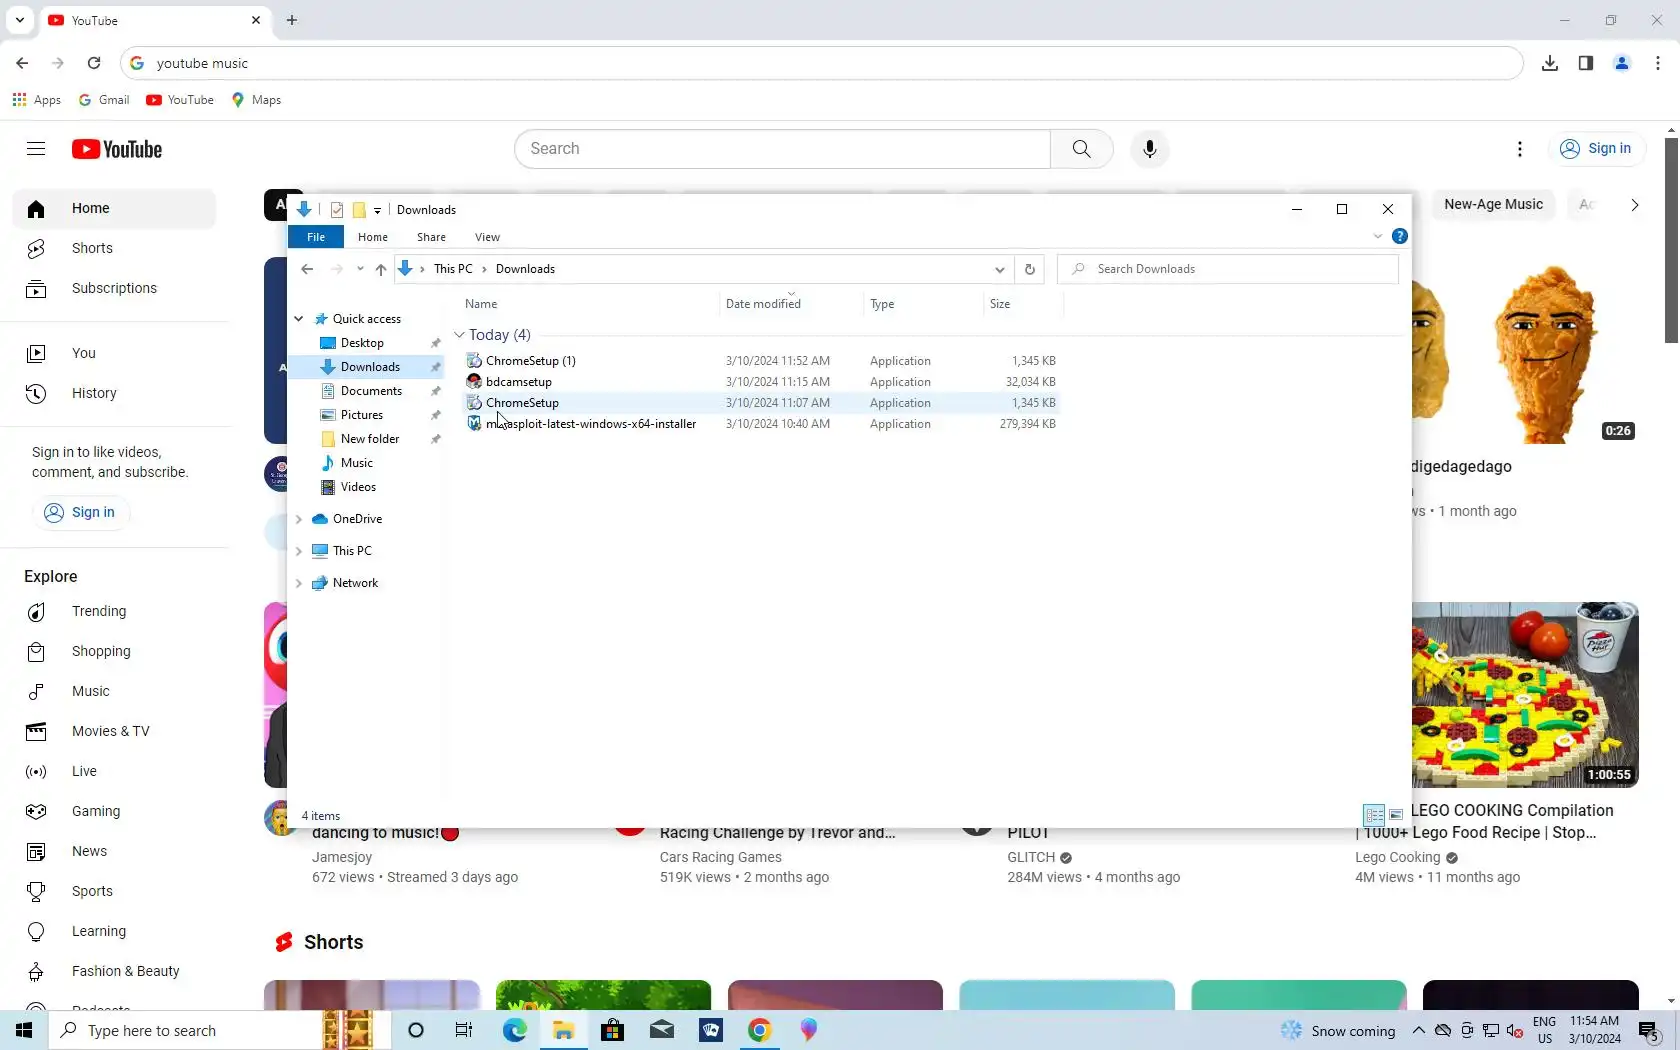Screen dimensions: 1680x1050
Task: Open the File tab in Explorer
Action: 316,237
